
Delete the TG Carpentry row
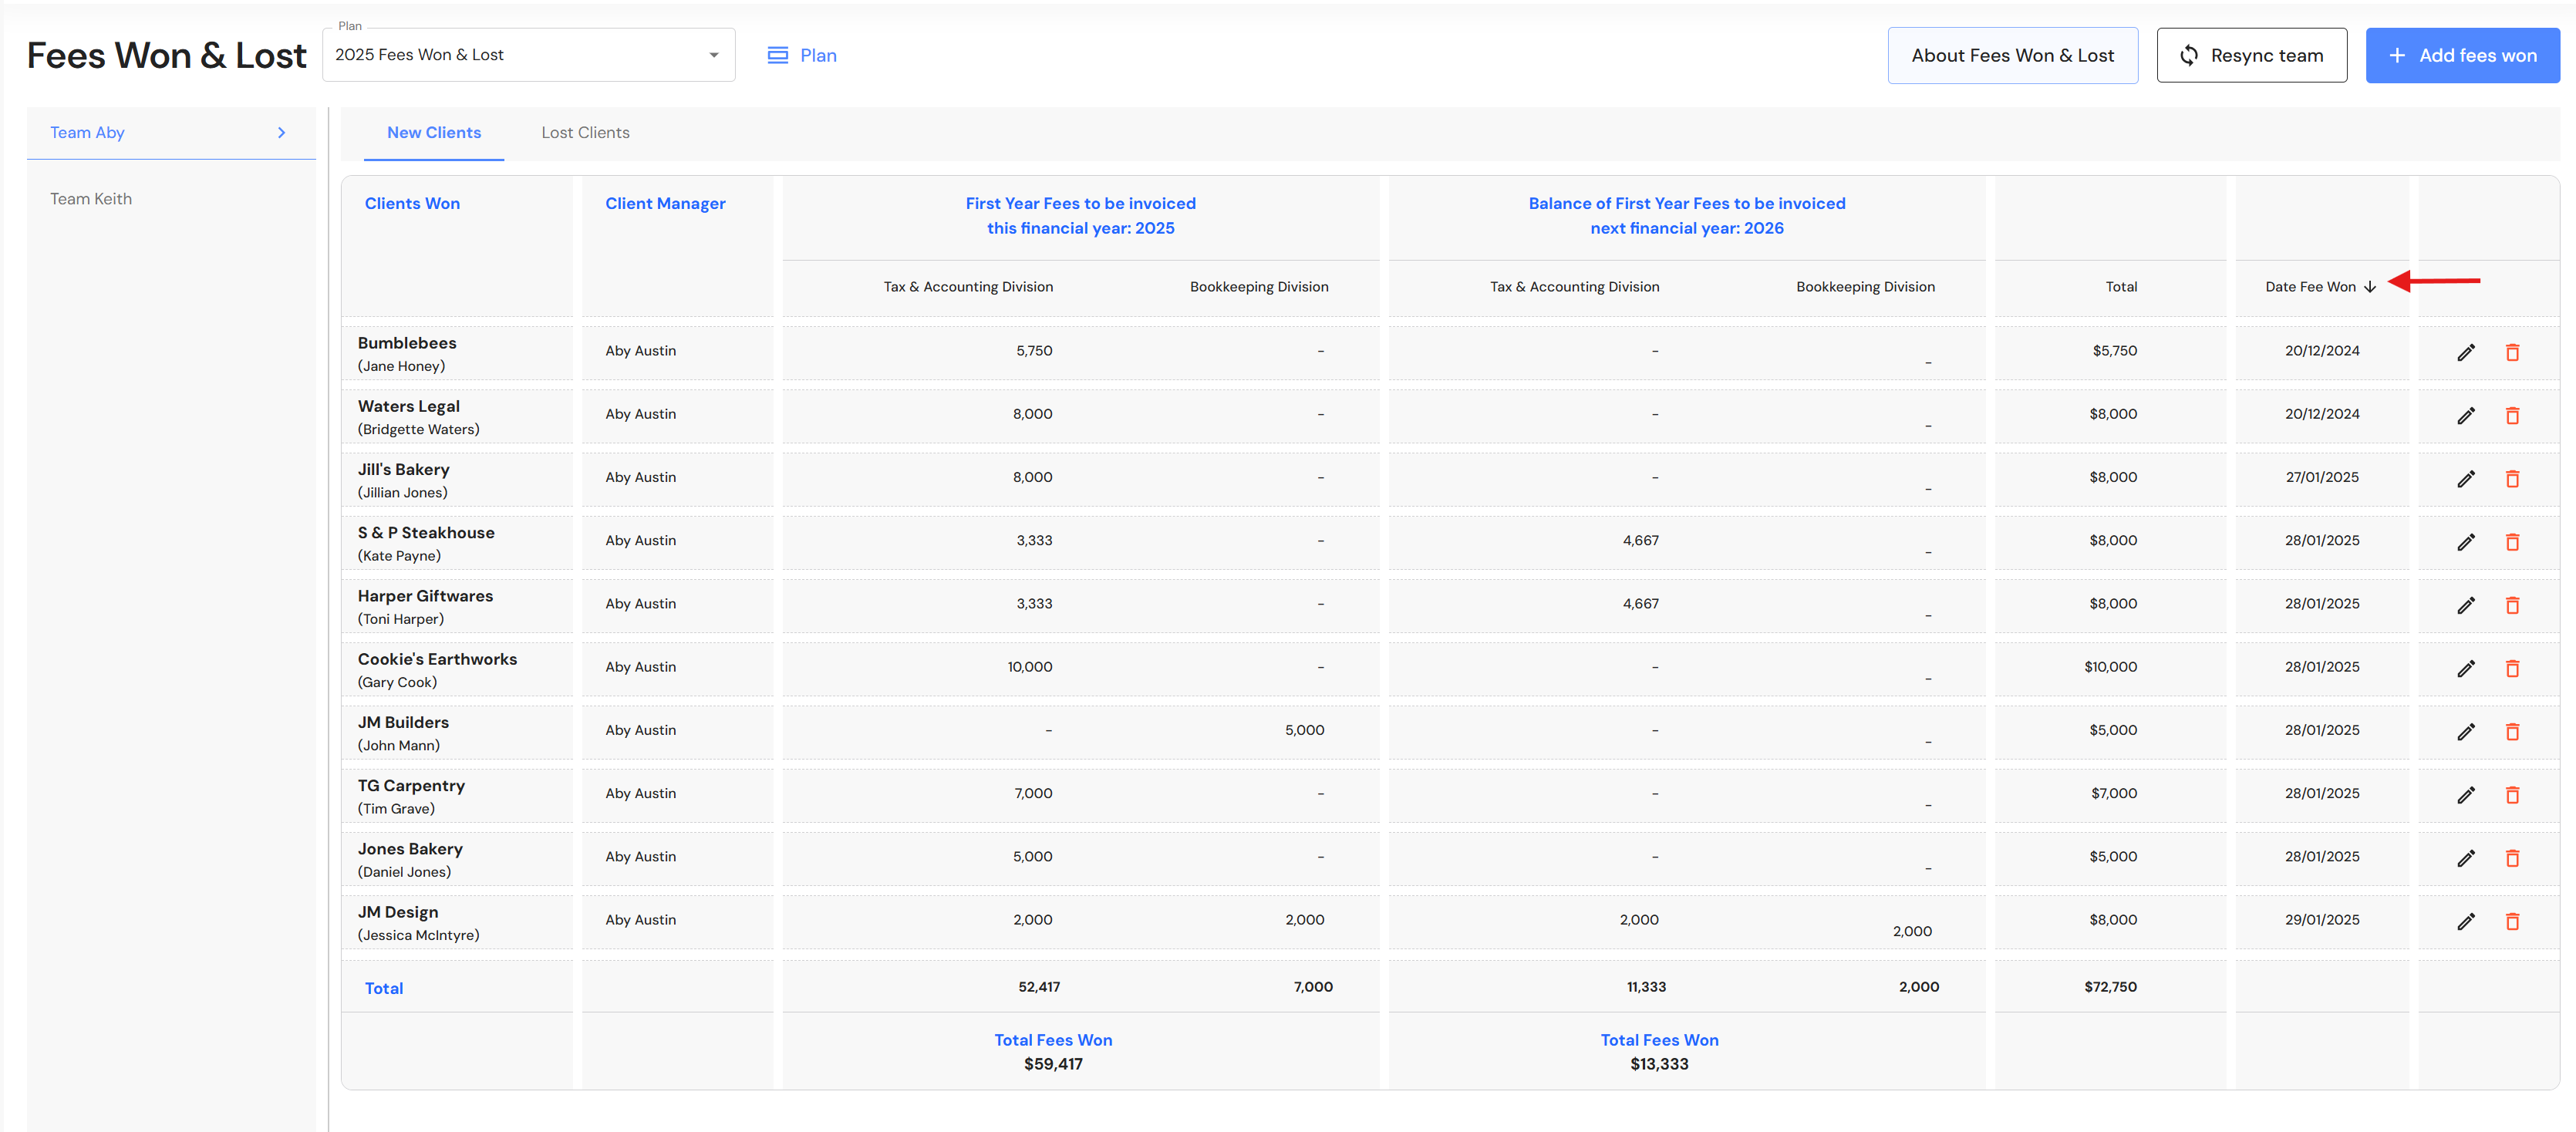[2511, 795]
